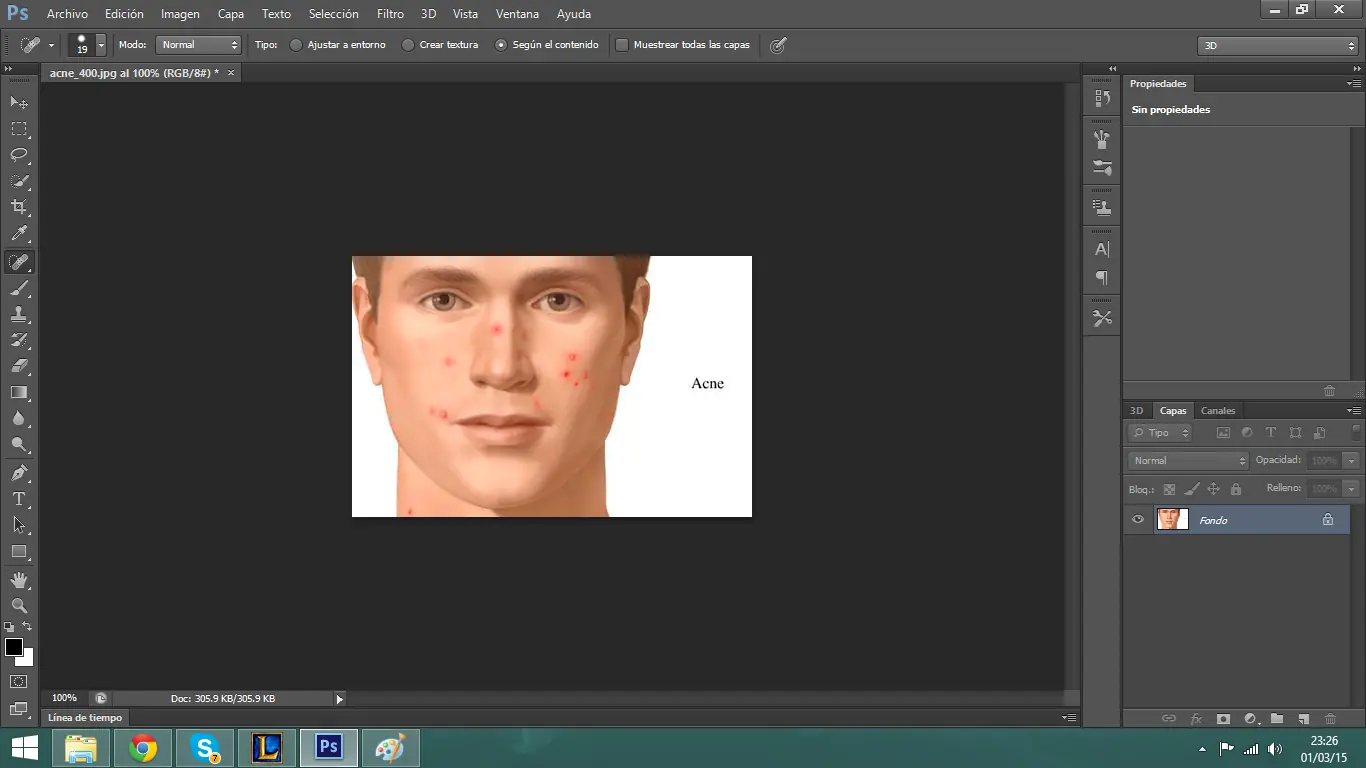The width and height of the screenshot is (1366, 768).
Task: Open History panel icon in collapsed dock
Action: click(1102, 98)
